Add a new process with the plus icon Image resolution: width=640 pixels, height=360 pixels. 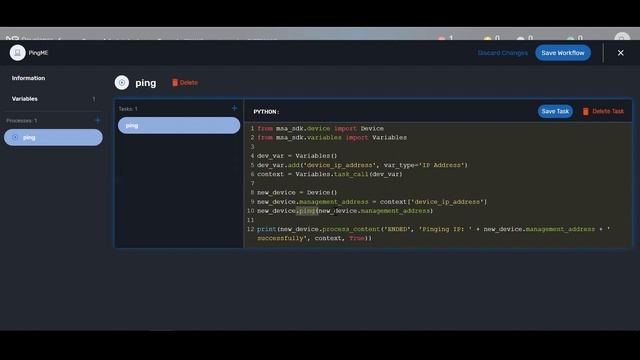[x=98, y=120]
